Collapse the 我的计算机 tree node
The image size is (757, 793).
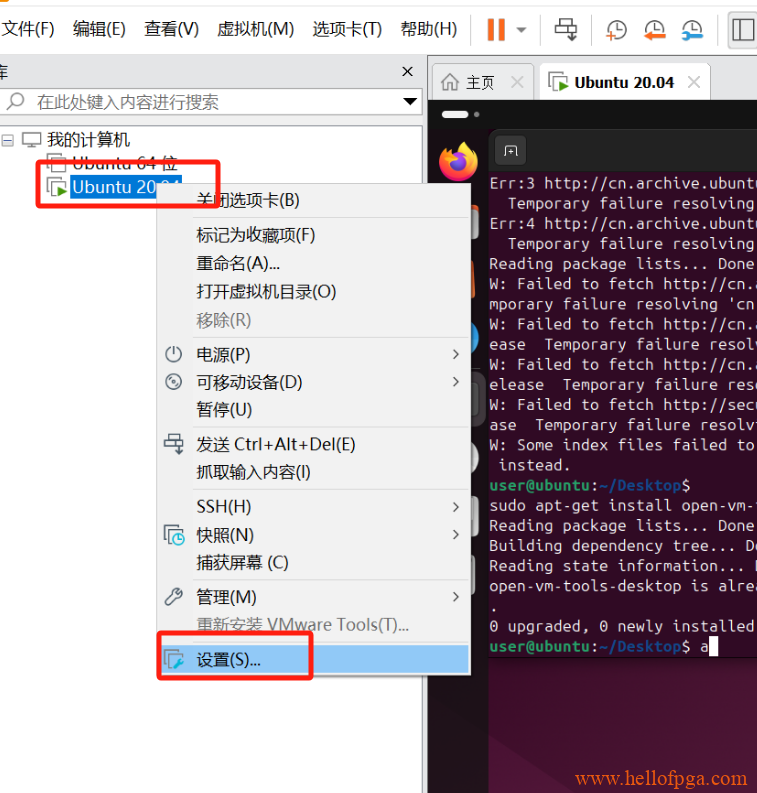click(x=8, y=140)
